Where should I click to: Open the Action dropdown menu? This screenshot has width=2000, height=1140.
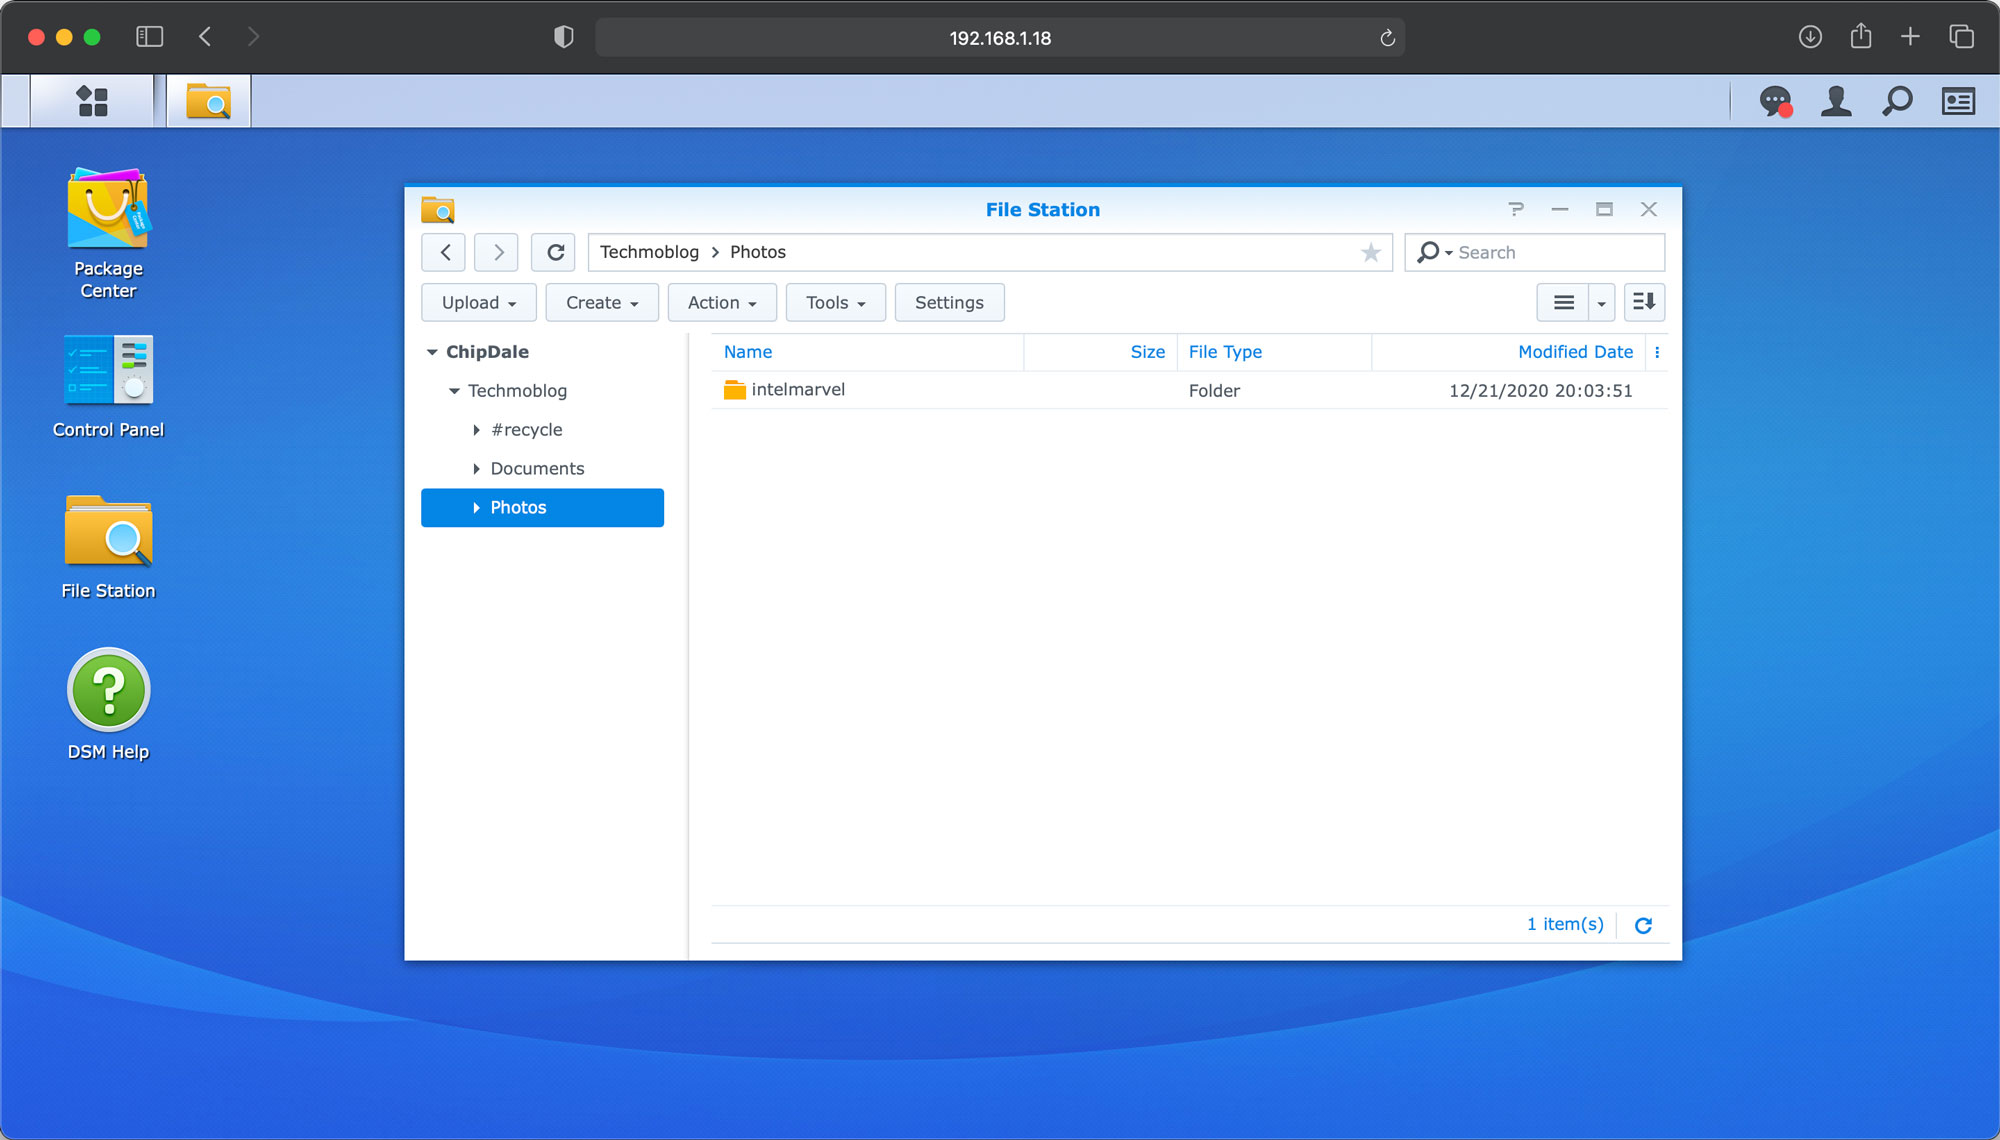point(722,302)
